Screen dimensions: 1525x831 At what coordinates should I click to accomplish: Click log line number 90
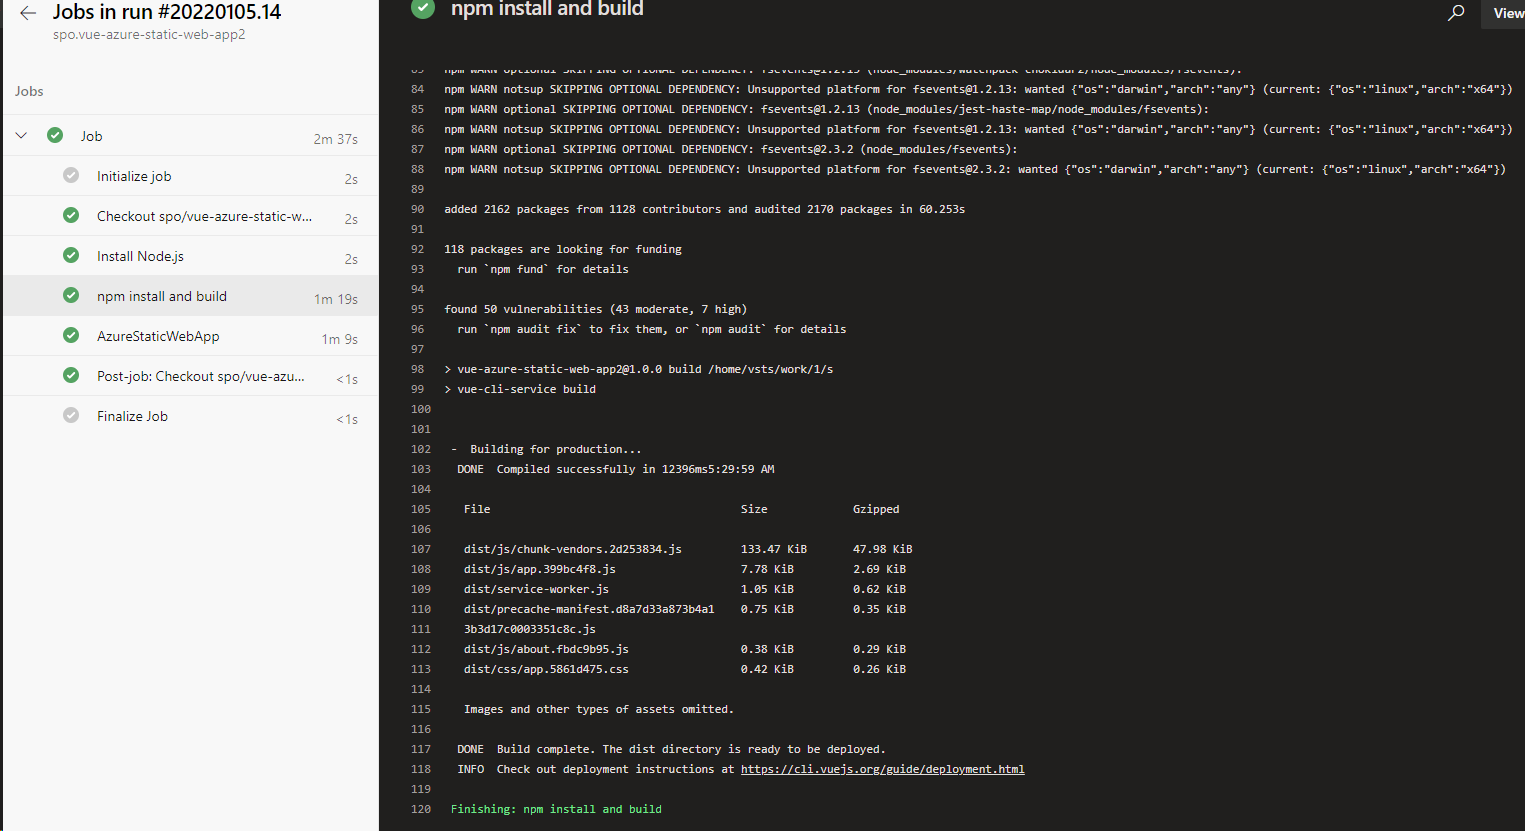tap(418, 209)
